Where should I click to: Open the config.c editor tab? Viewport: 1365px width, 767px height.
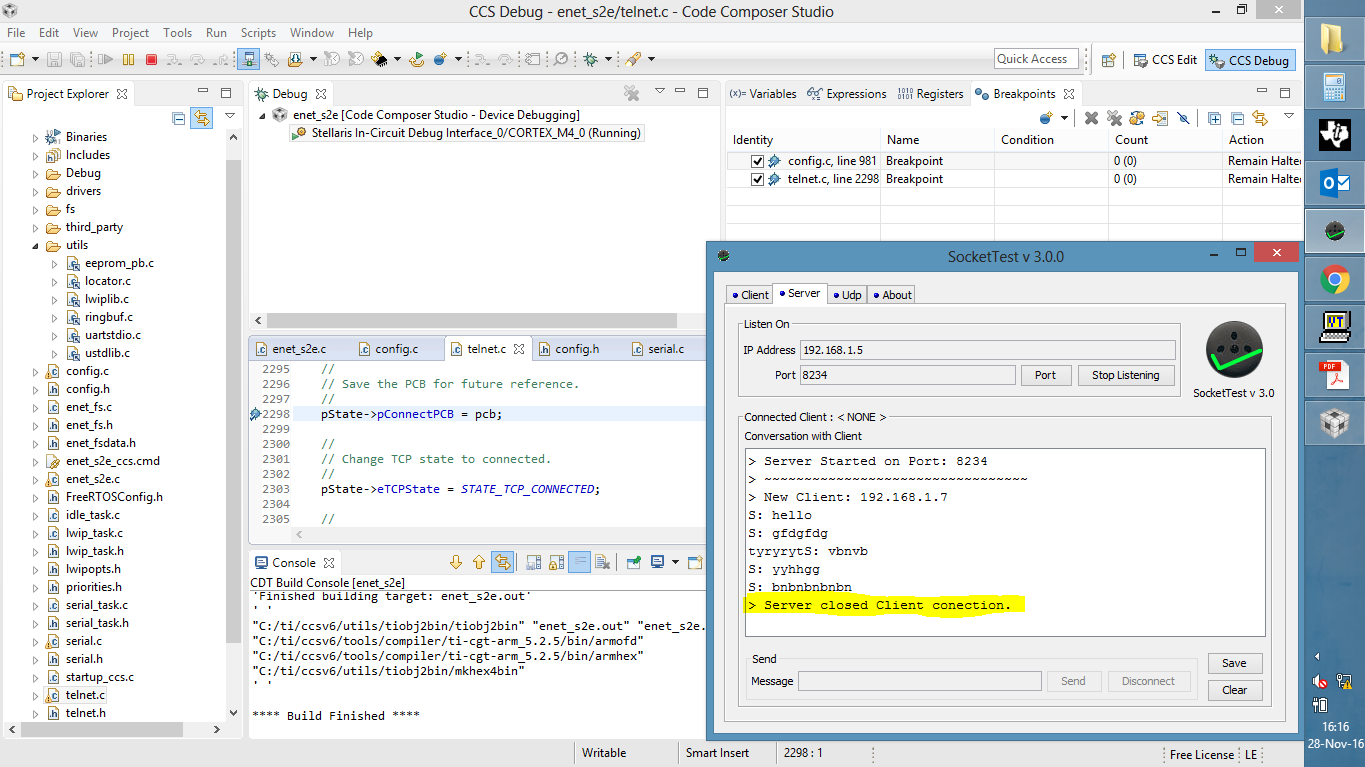click(x=396, y=349)
